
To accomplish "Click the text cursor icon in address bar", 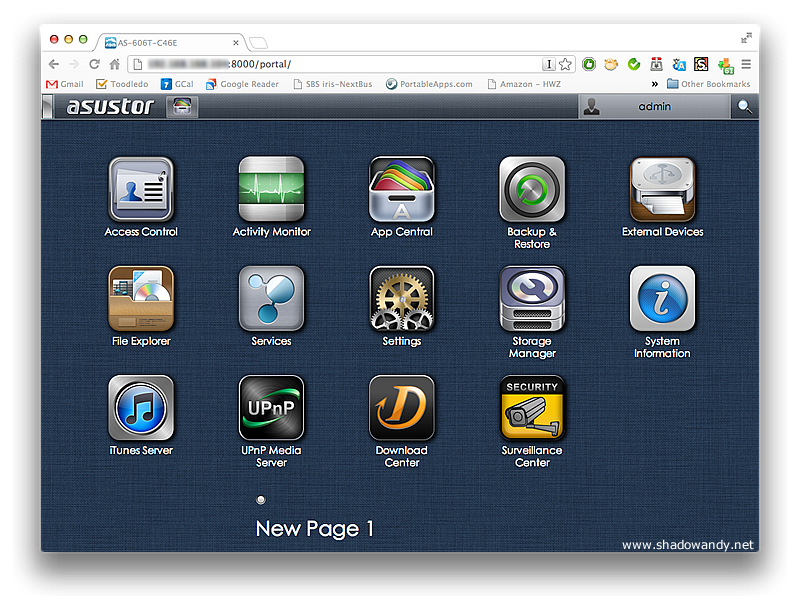I will [548, 64].
